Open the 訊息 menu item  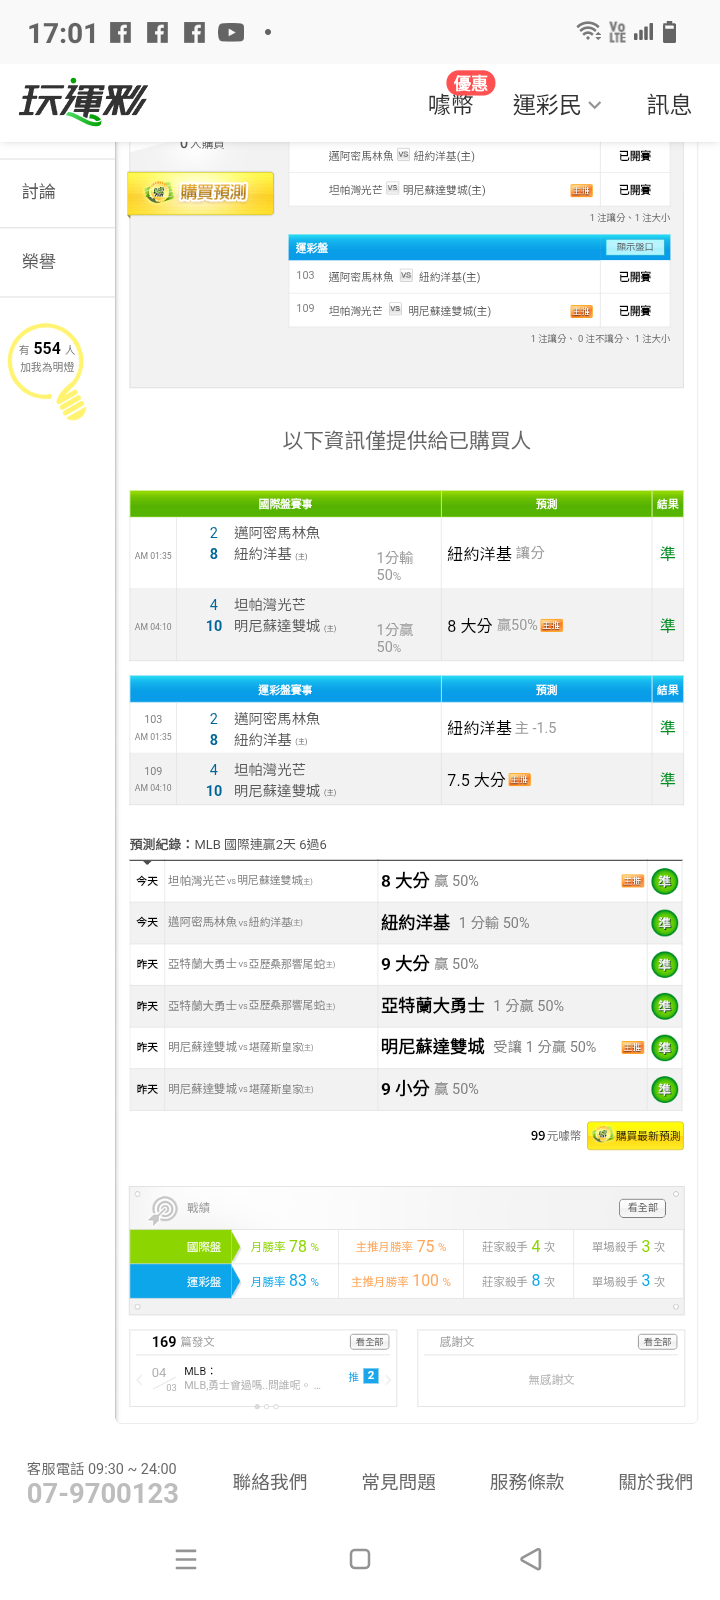669,105
